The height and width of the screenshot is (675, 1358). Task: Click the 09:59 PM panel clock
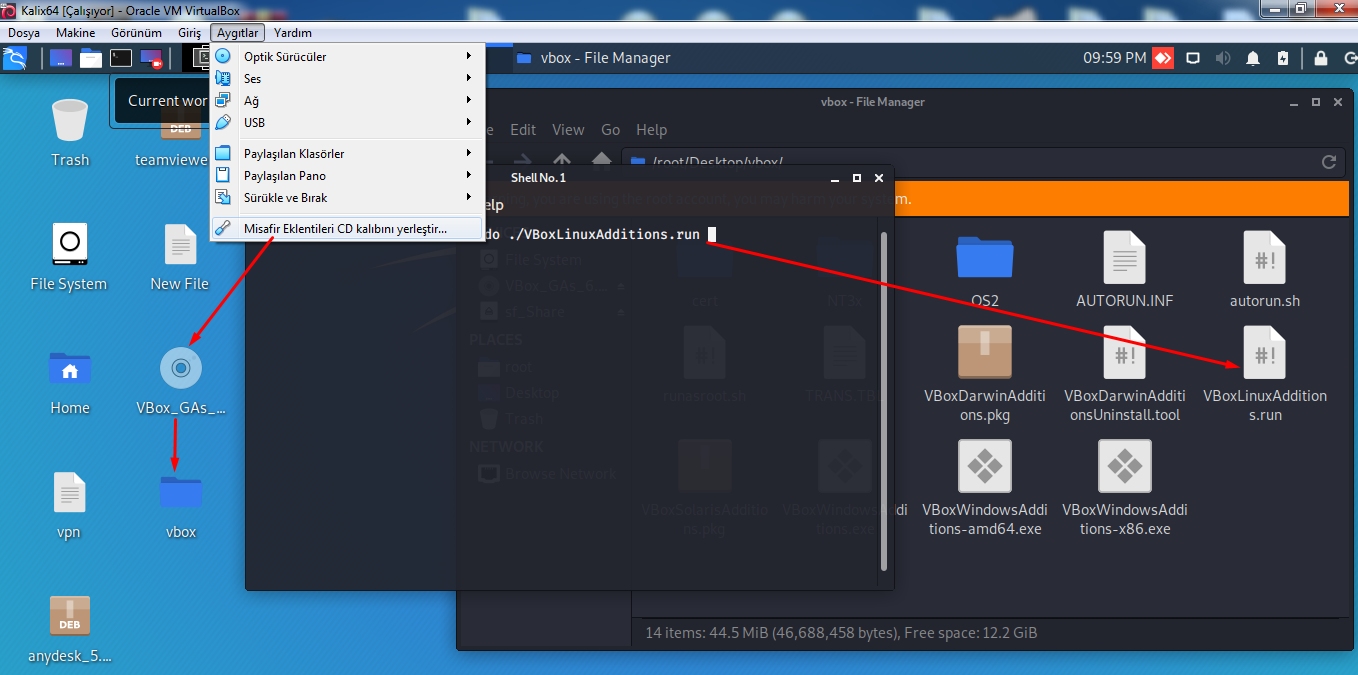pos(1114,58)
